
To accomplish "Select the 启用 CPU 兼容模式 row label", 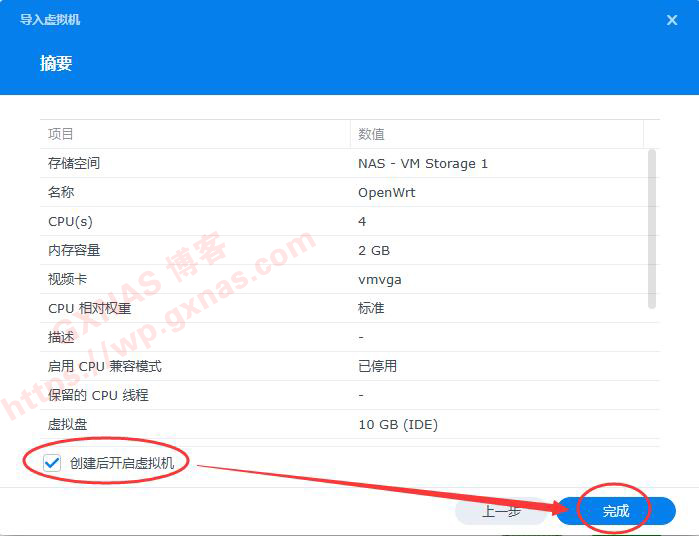I will click(104, 366).
